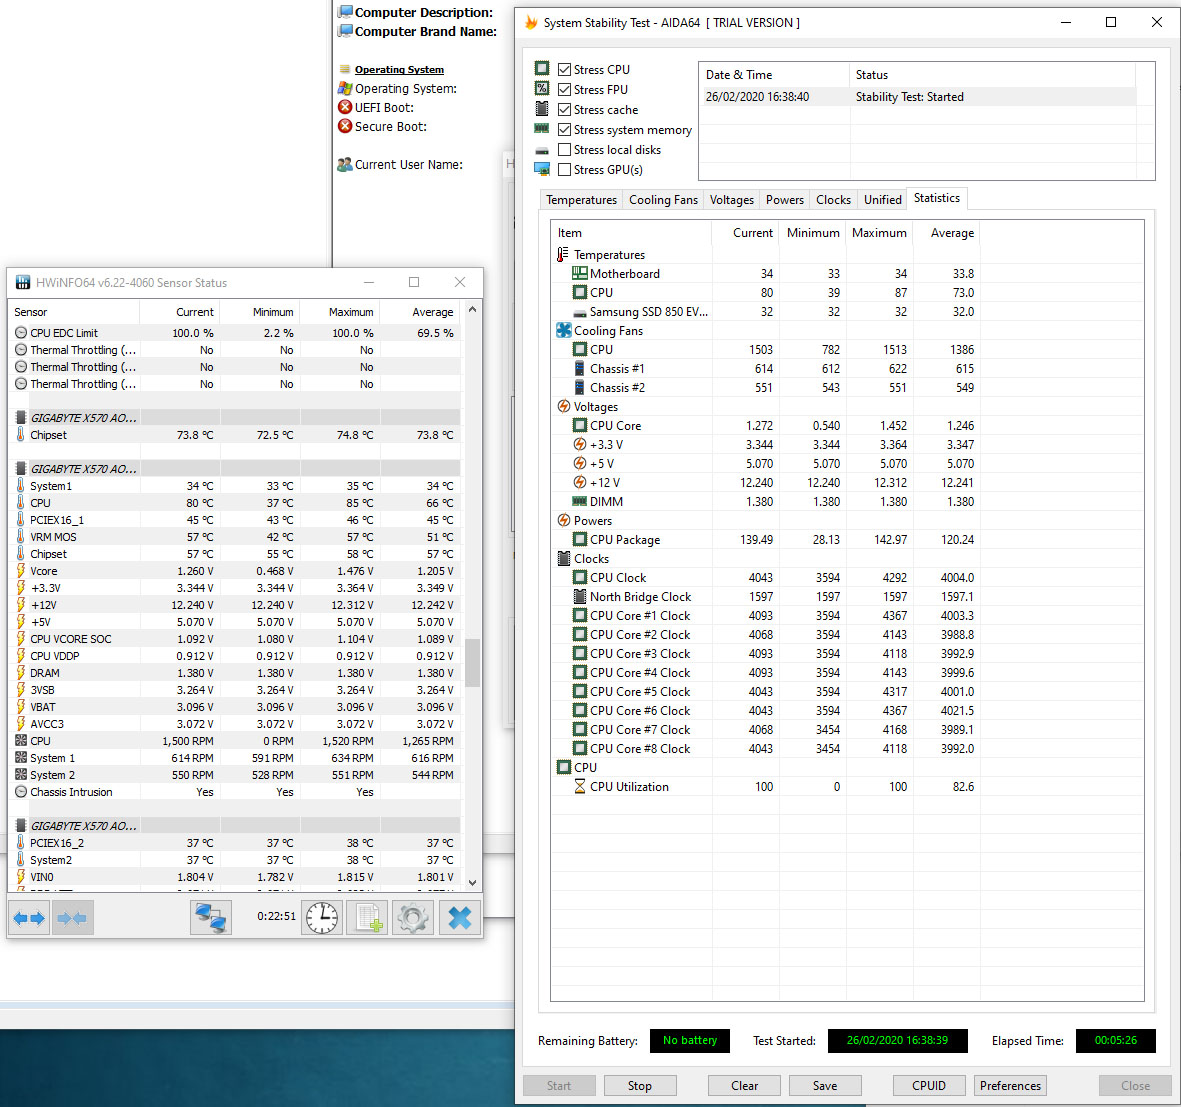Click the Cooling Fans group fan icon
Viewport: 1181px width, 1107px height.
[563, 330]
